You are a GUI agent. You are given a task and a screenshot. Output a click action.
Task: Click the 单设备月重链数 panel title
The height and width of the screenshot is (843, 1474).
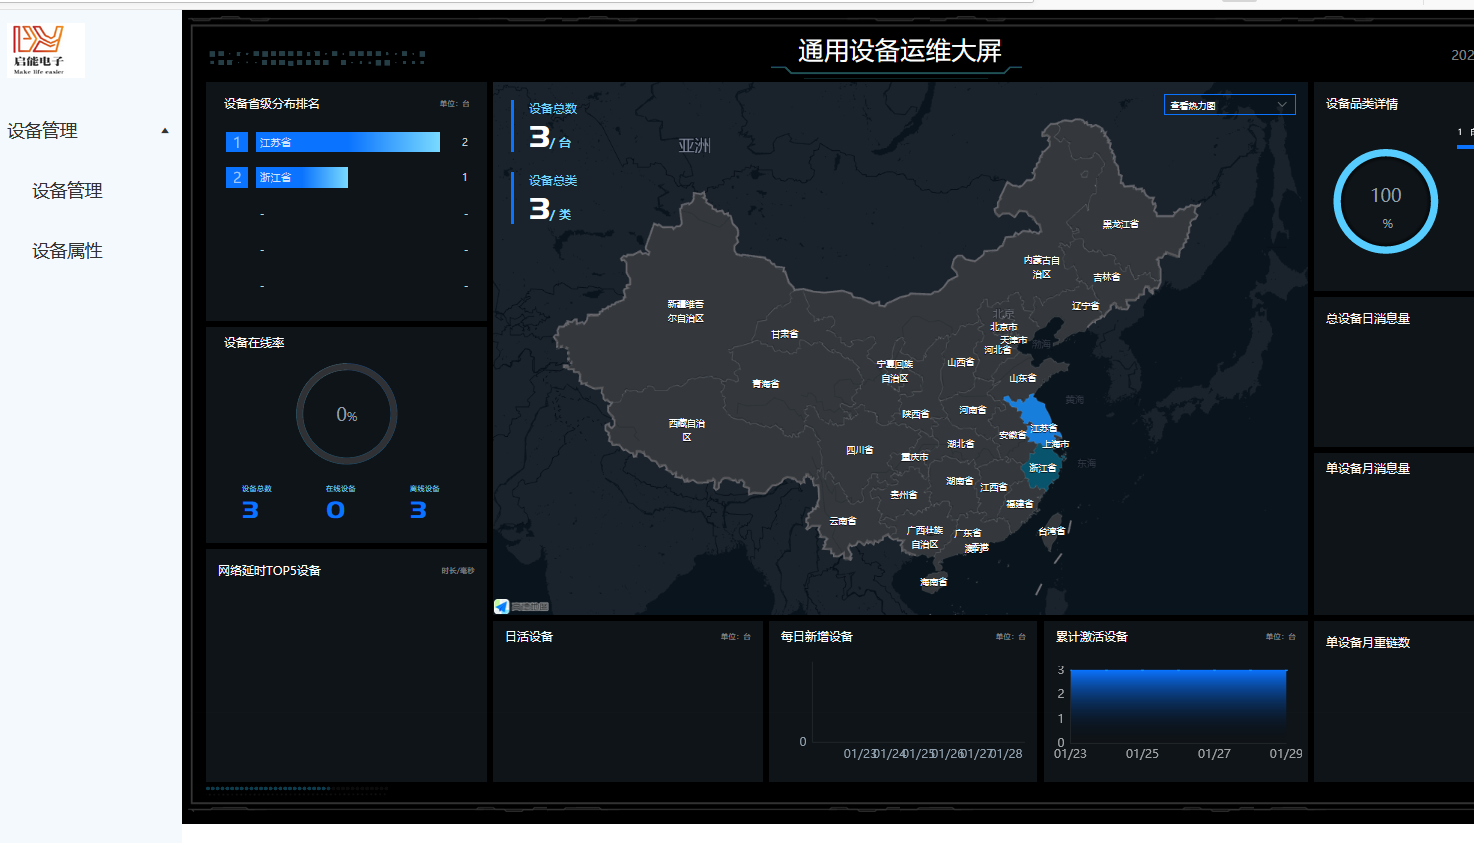(1368, 643)
